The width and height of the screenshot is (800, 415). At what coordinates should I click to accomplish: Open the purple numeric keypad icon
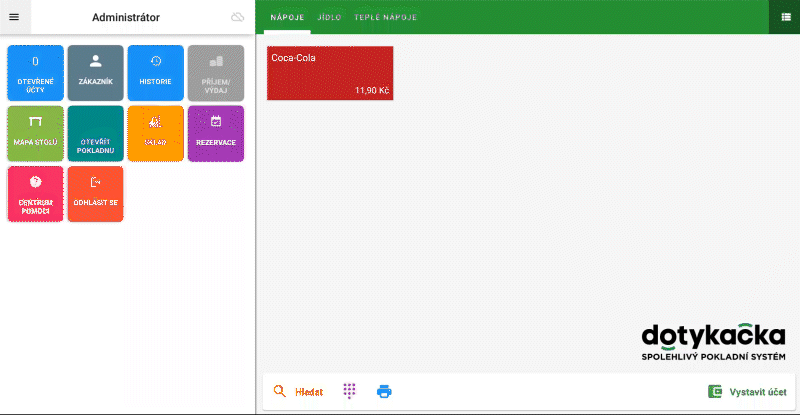point(349,392)
